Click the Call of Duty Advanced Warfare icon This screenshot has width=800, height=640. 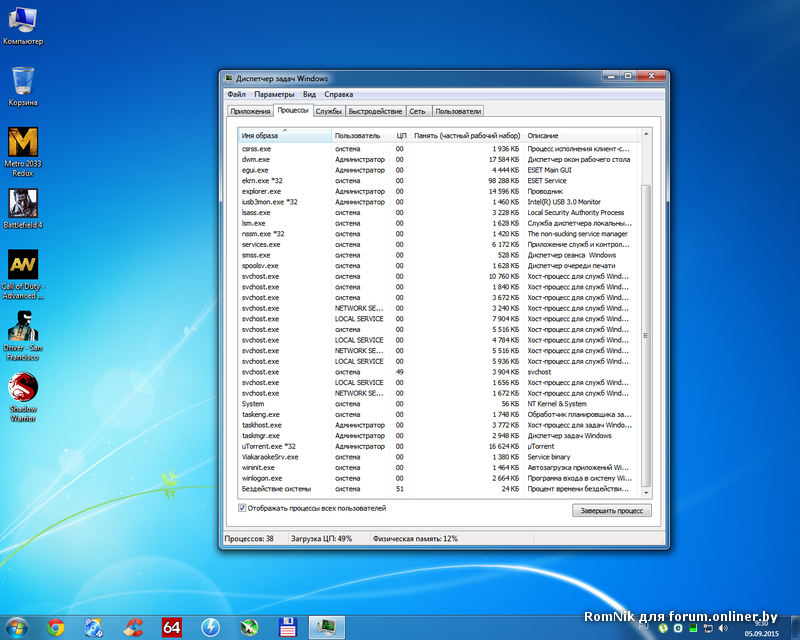[x=22, y=266]
